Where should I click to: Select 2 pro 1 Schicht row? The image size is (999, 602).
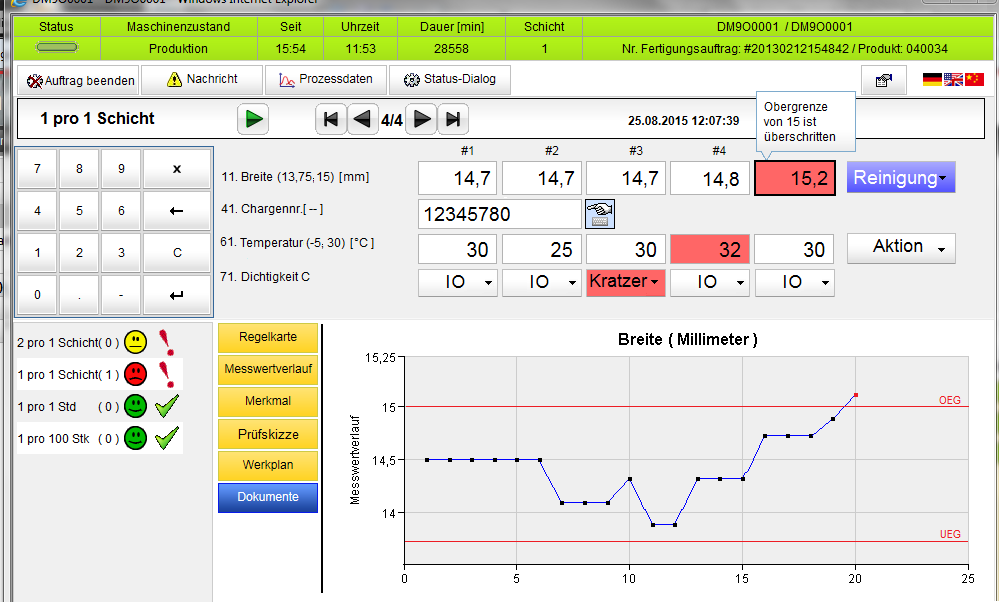(99, 343)
